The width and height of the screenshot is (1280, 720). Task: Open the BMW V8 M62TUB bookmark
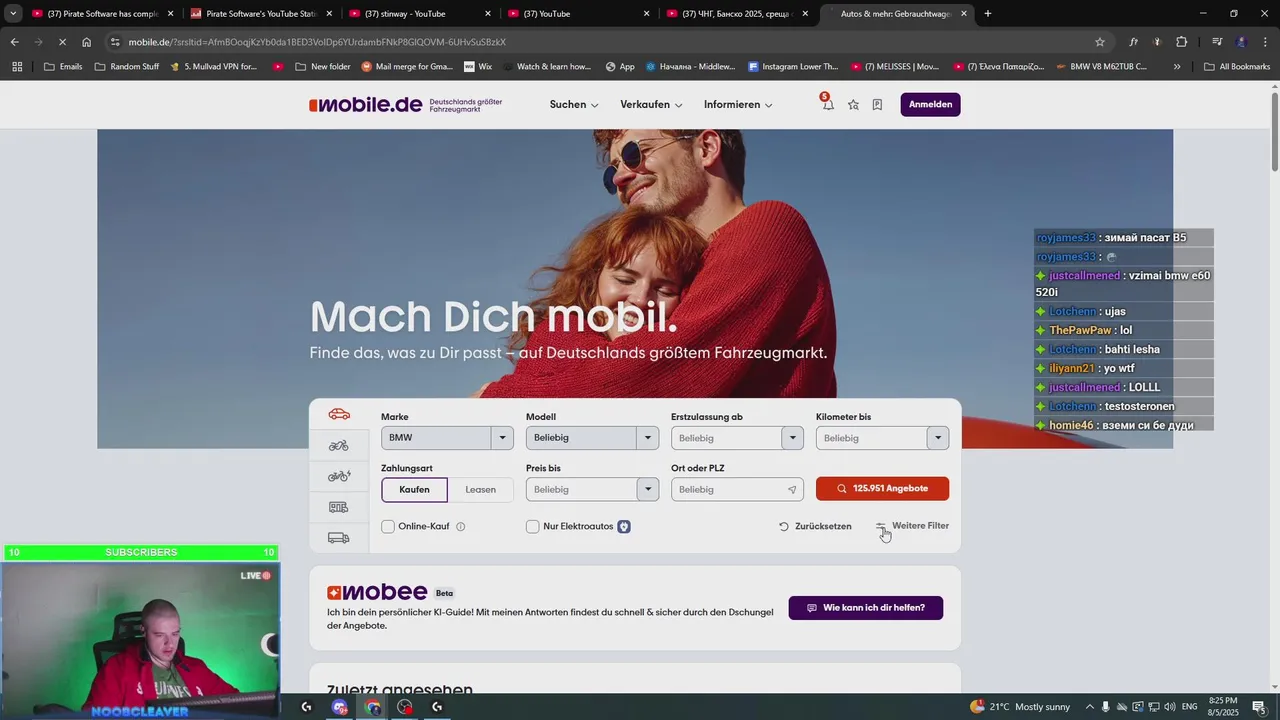coord(1104,67)
